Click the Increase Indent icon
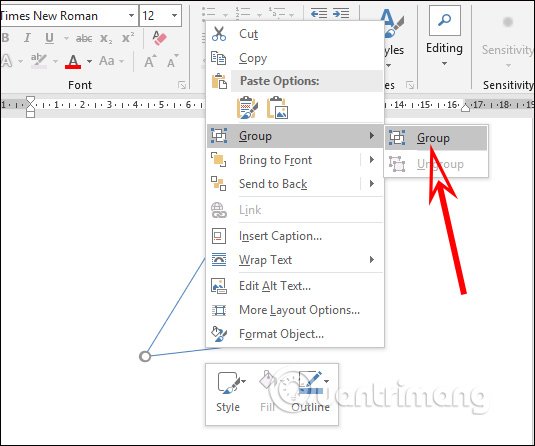535x446 pixels. pyautogui.click(x=341, y=13)
